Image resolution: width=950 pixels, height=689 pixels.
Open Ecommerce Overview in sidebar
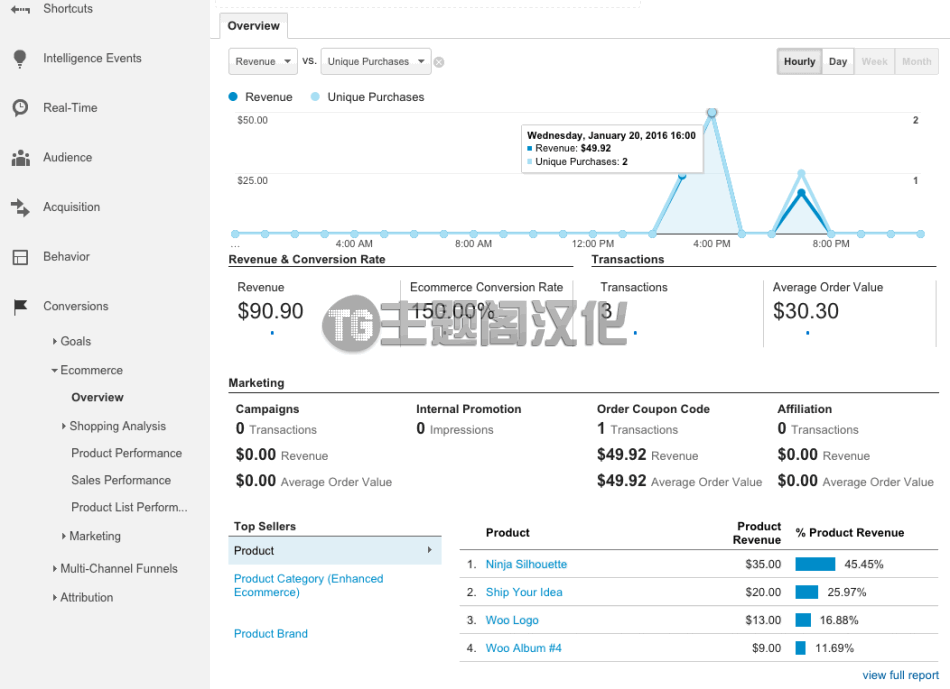coord(97,398)
